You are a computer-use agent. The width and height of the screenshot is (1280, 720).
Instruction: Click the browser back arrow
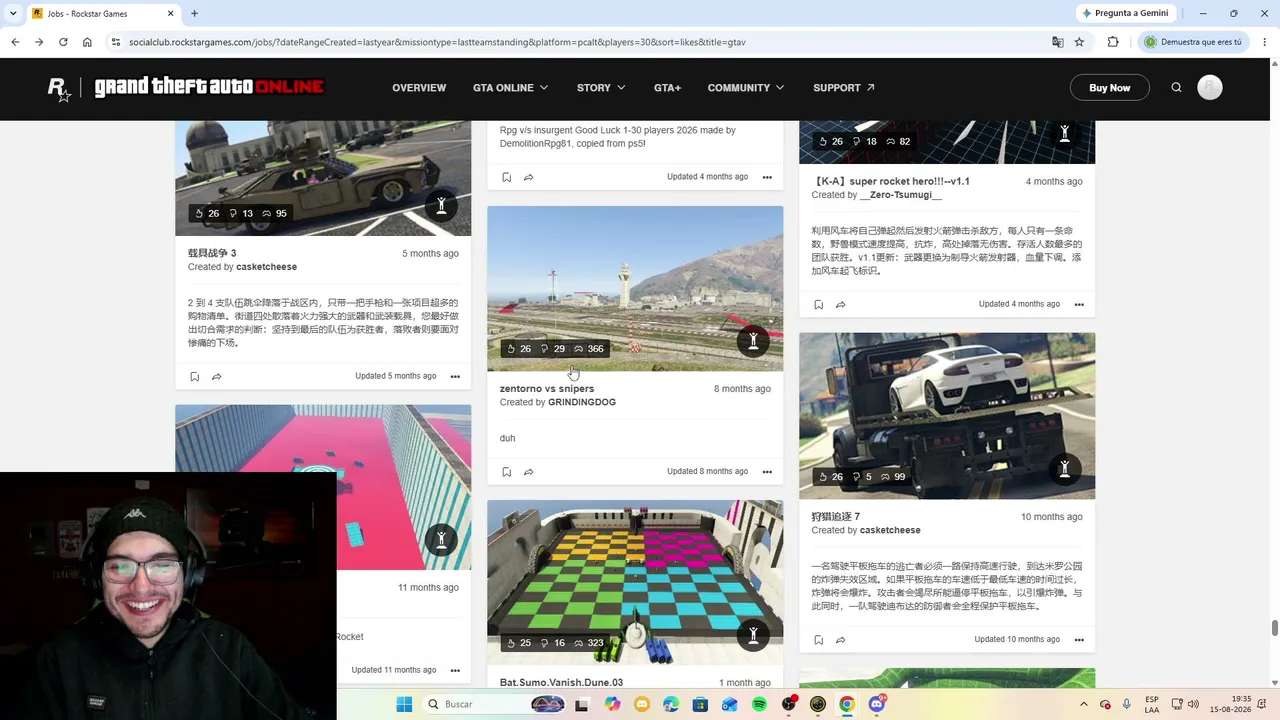[x=15, y=42]
